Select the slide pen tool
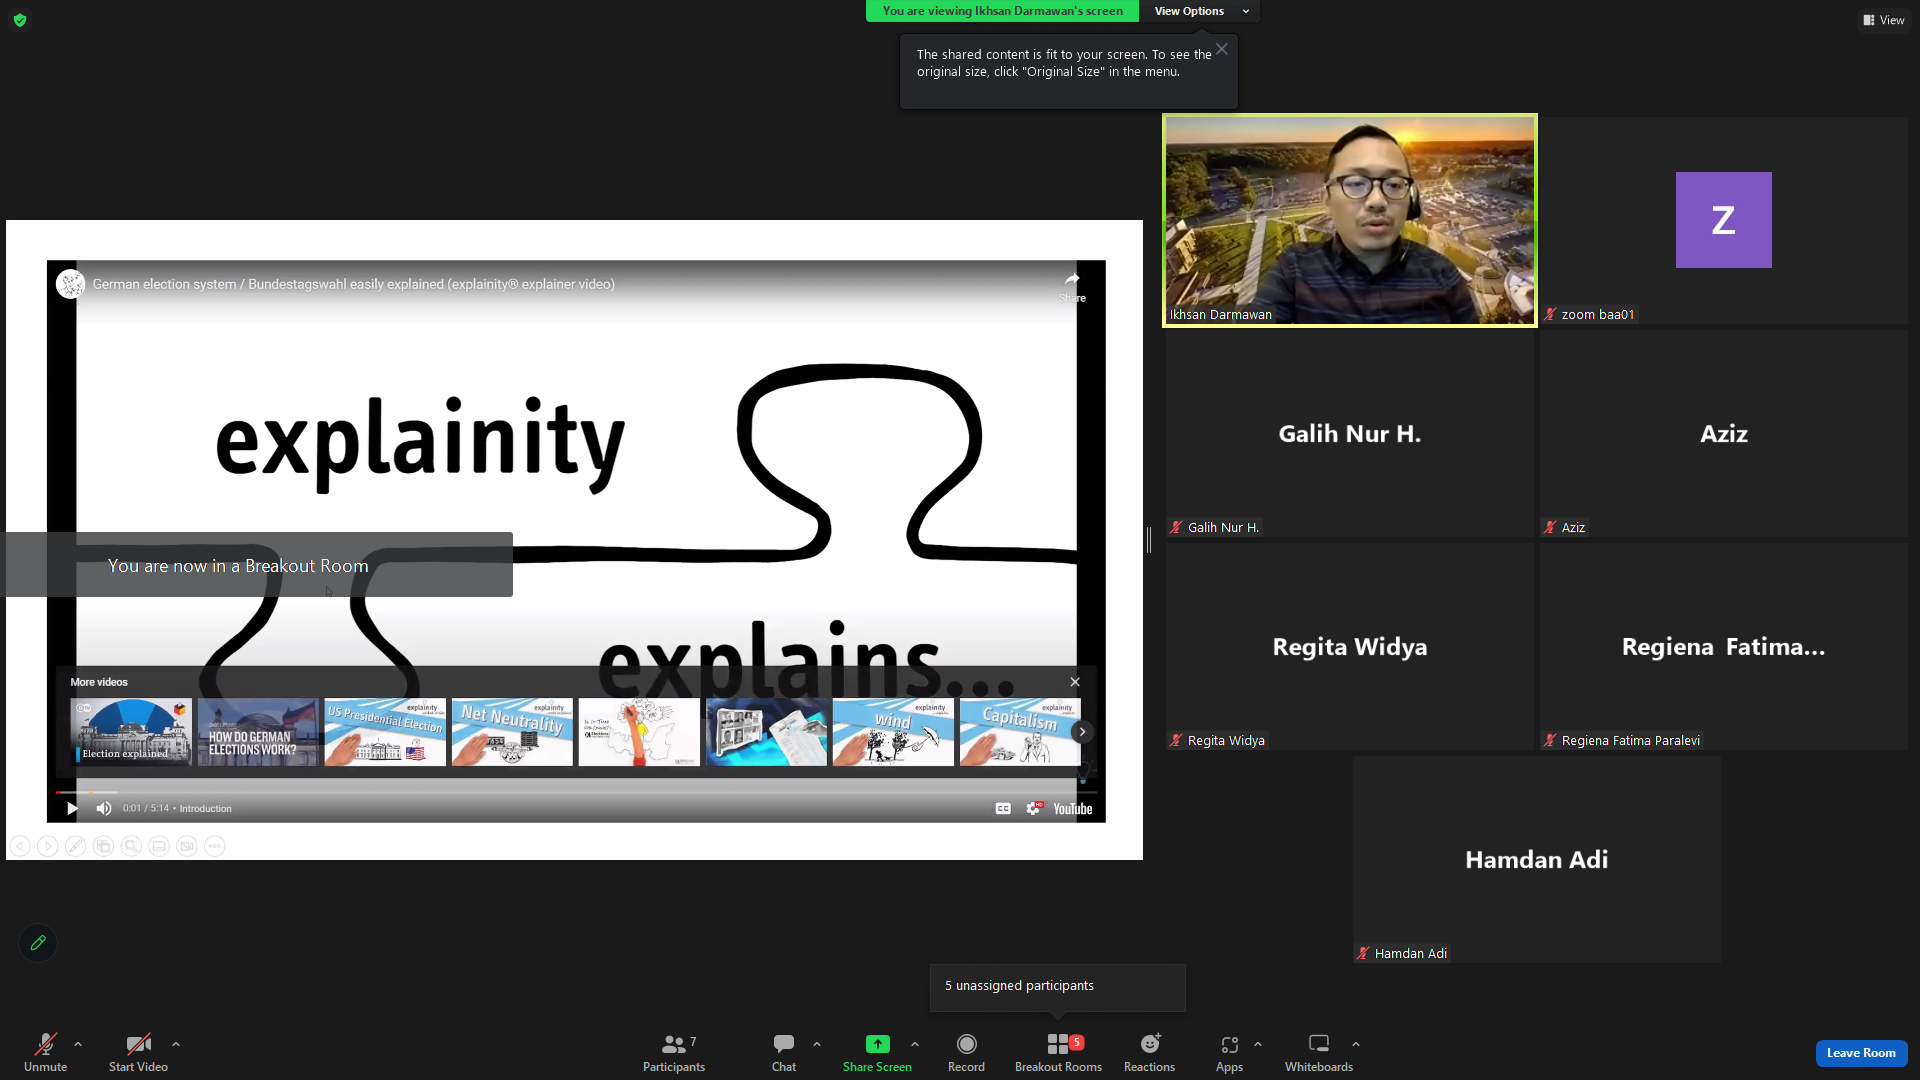Image resolution: width=1920 pixels, height=1080 pixels. click(x=75, y=846)
